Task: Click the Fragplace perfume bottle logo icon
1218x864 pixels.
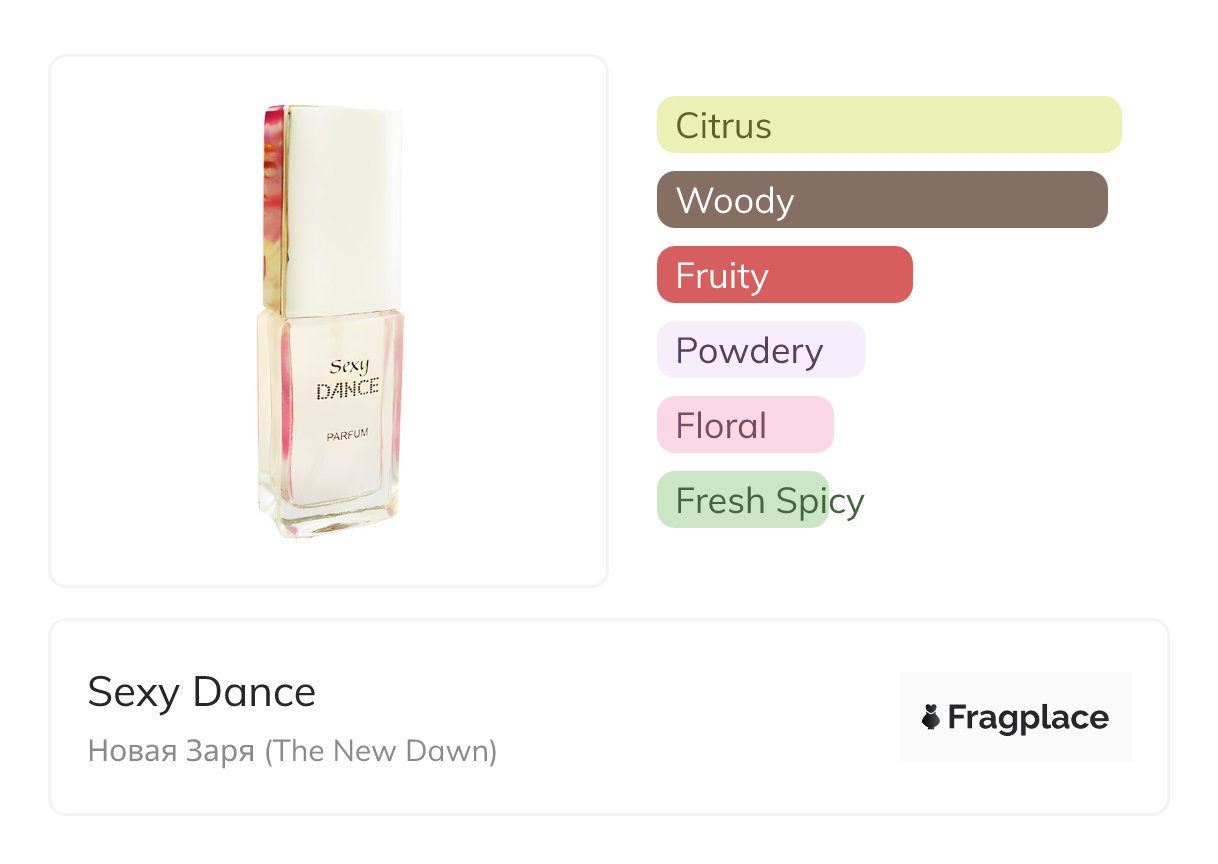Action: (x=931, y=717)
